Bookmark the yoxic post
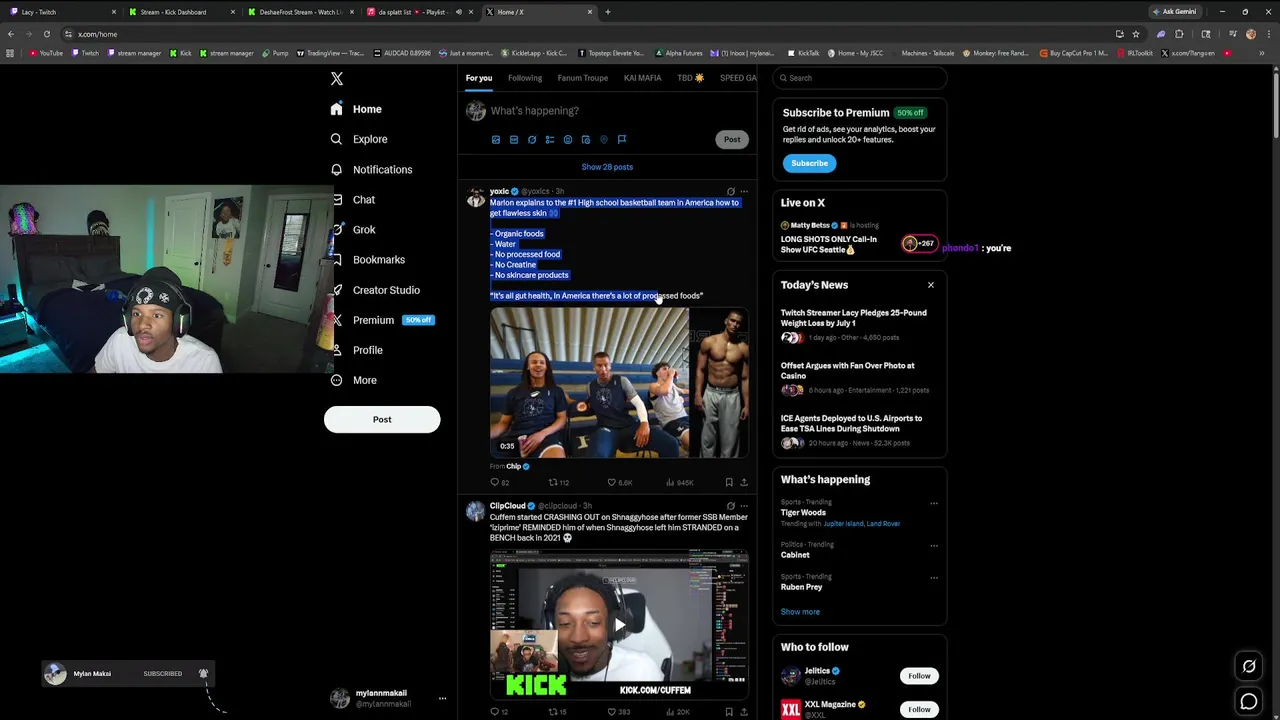 point(729,482)
